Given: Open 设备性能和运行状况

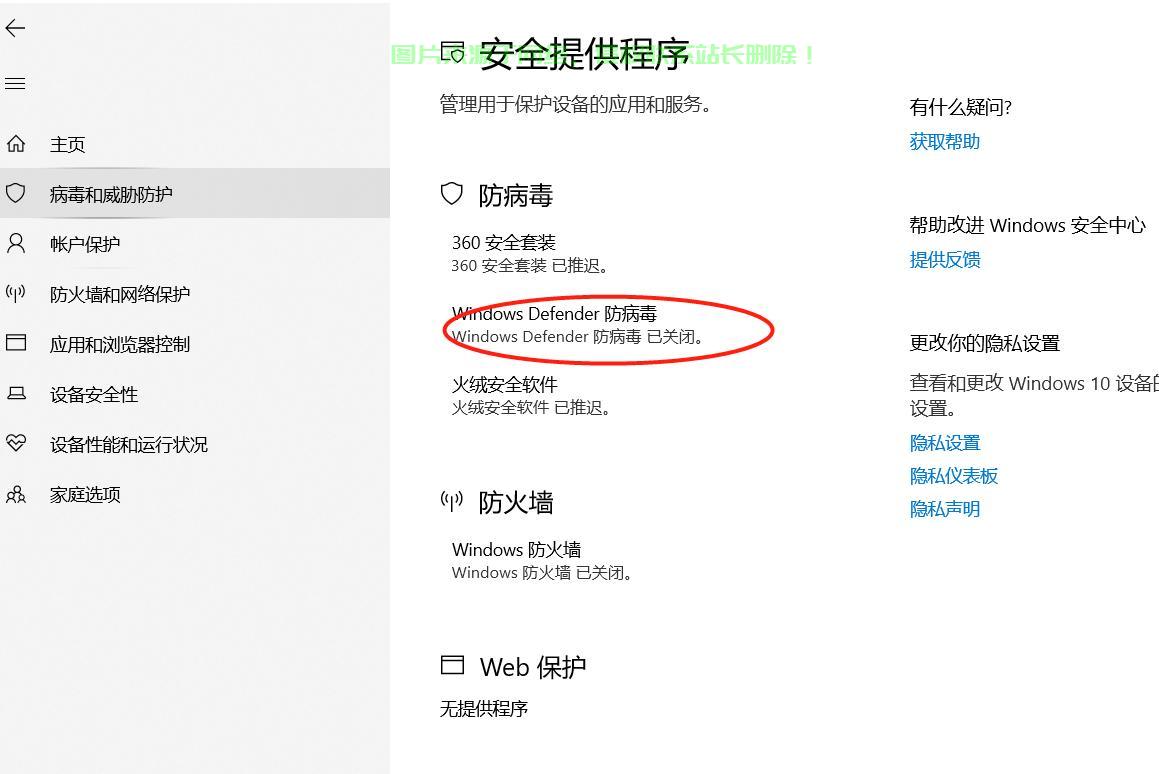Looking at the screenshot, I should point(129,444).
